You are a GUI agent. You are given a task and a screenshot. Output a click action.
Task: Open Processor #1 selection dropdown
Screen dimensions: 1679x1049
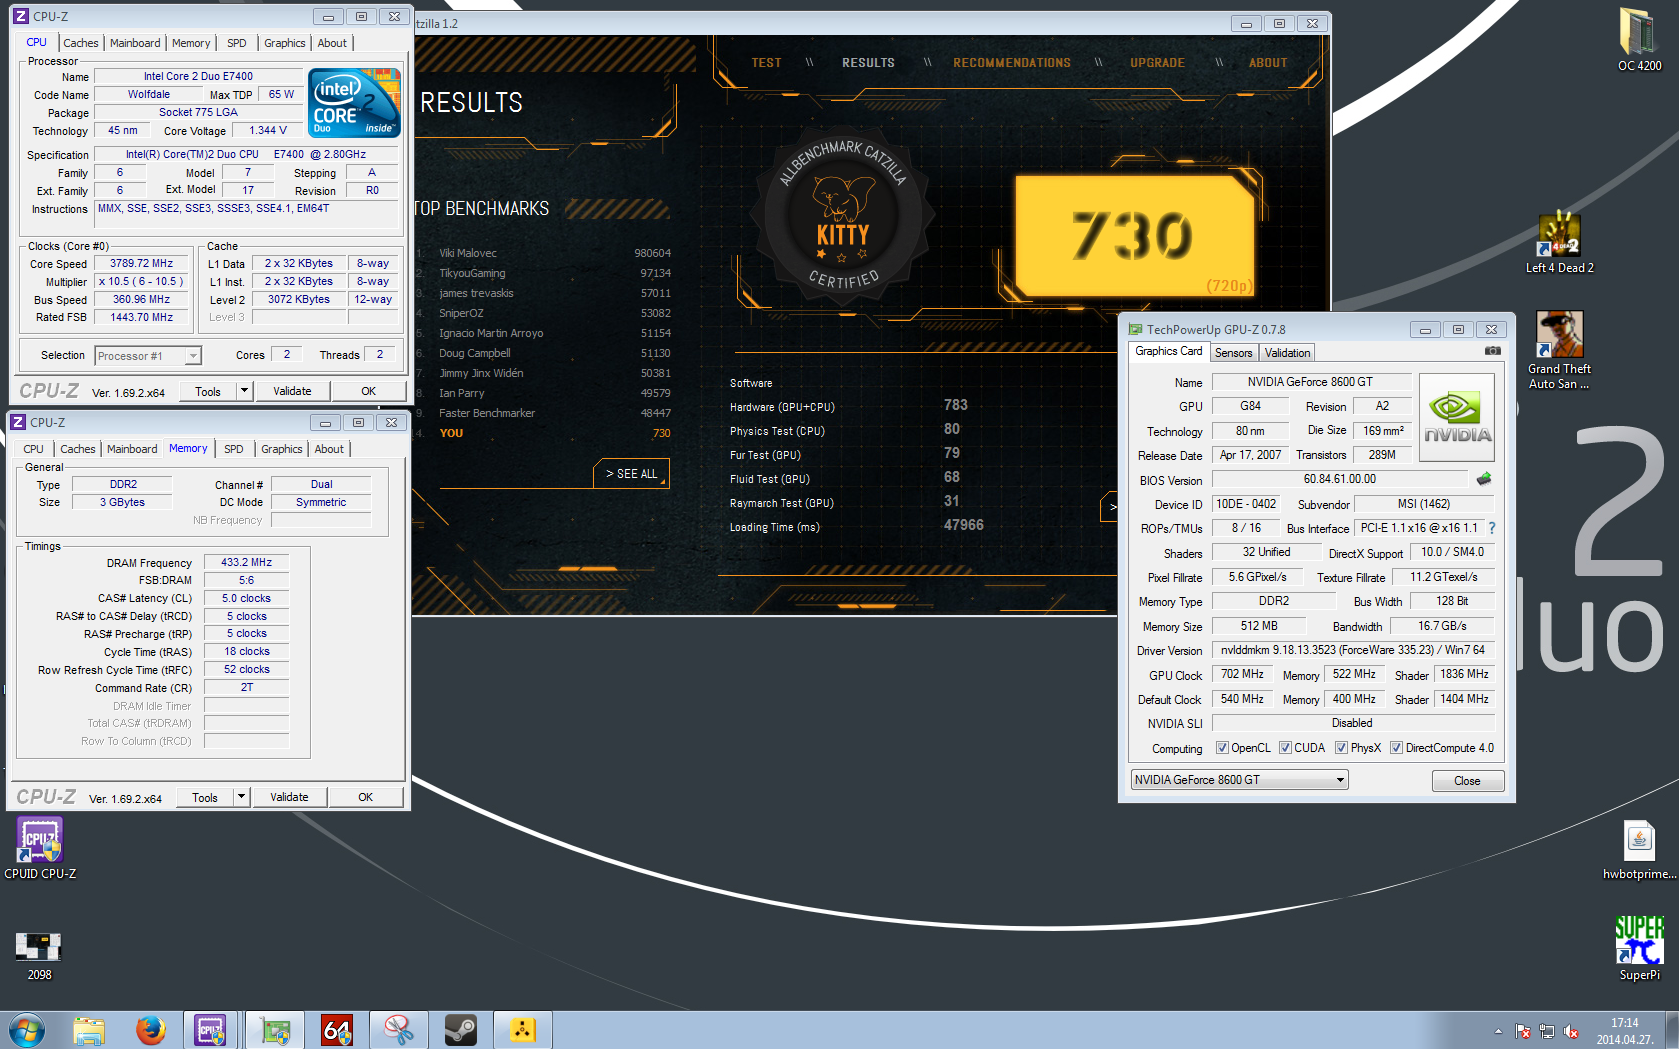pyautogui.click(x=148, y=356)
